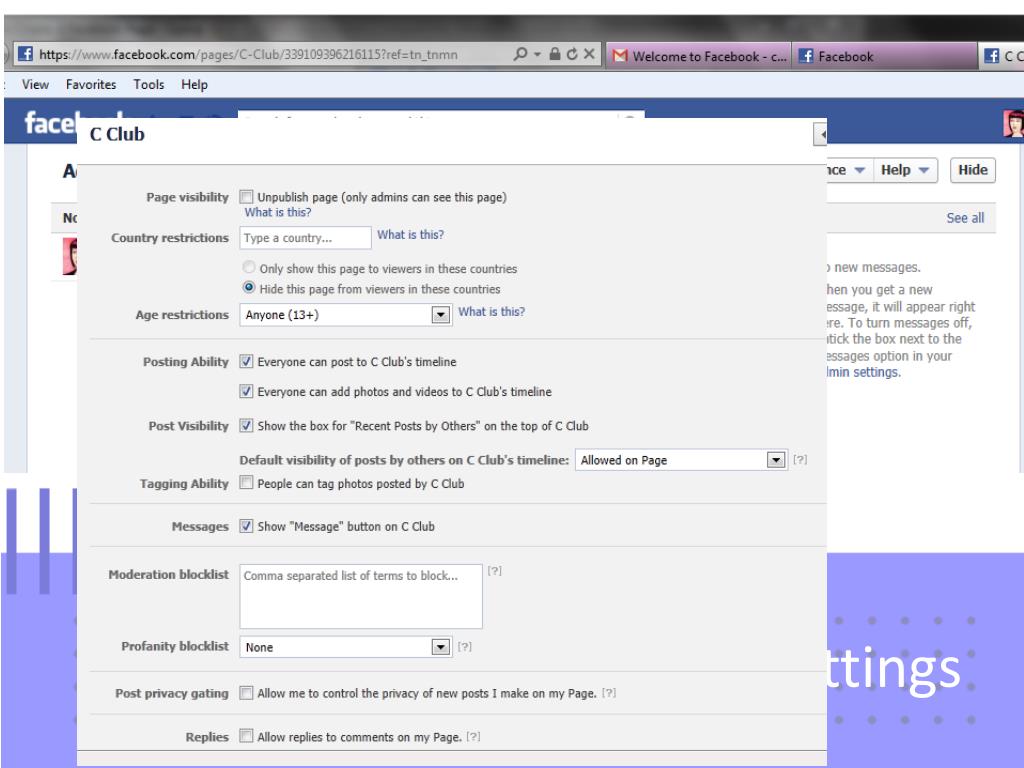
Task: Open the browser Help menu
Action: click(195, 84)
